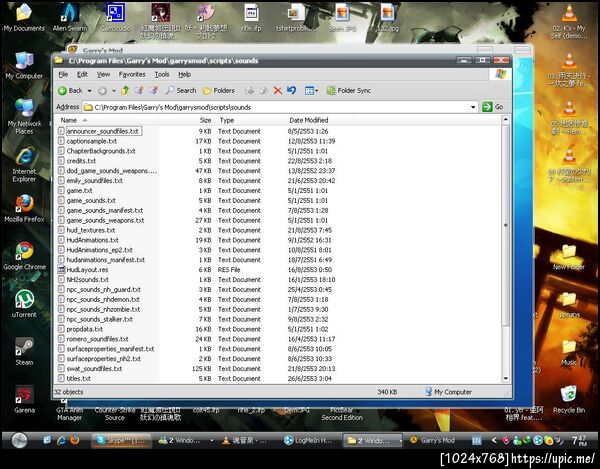
Task: Launch Firefox from quick launch bar
Action: tap(75, 440)
